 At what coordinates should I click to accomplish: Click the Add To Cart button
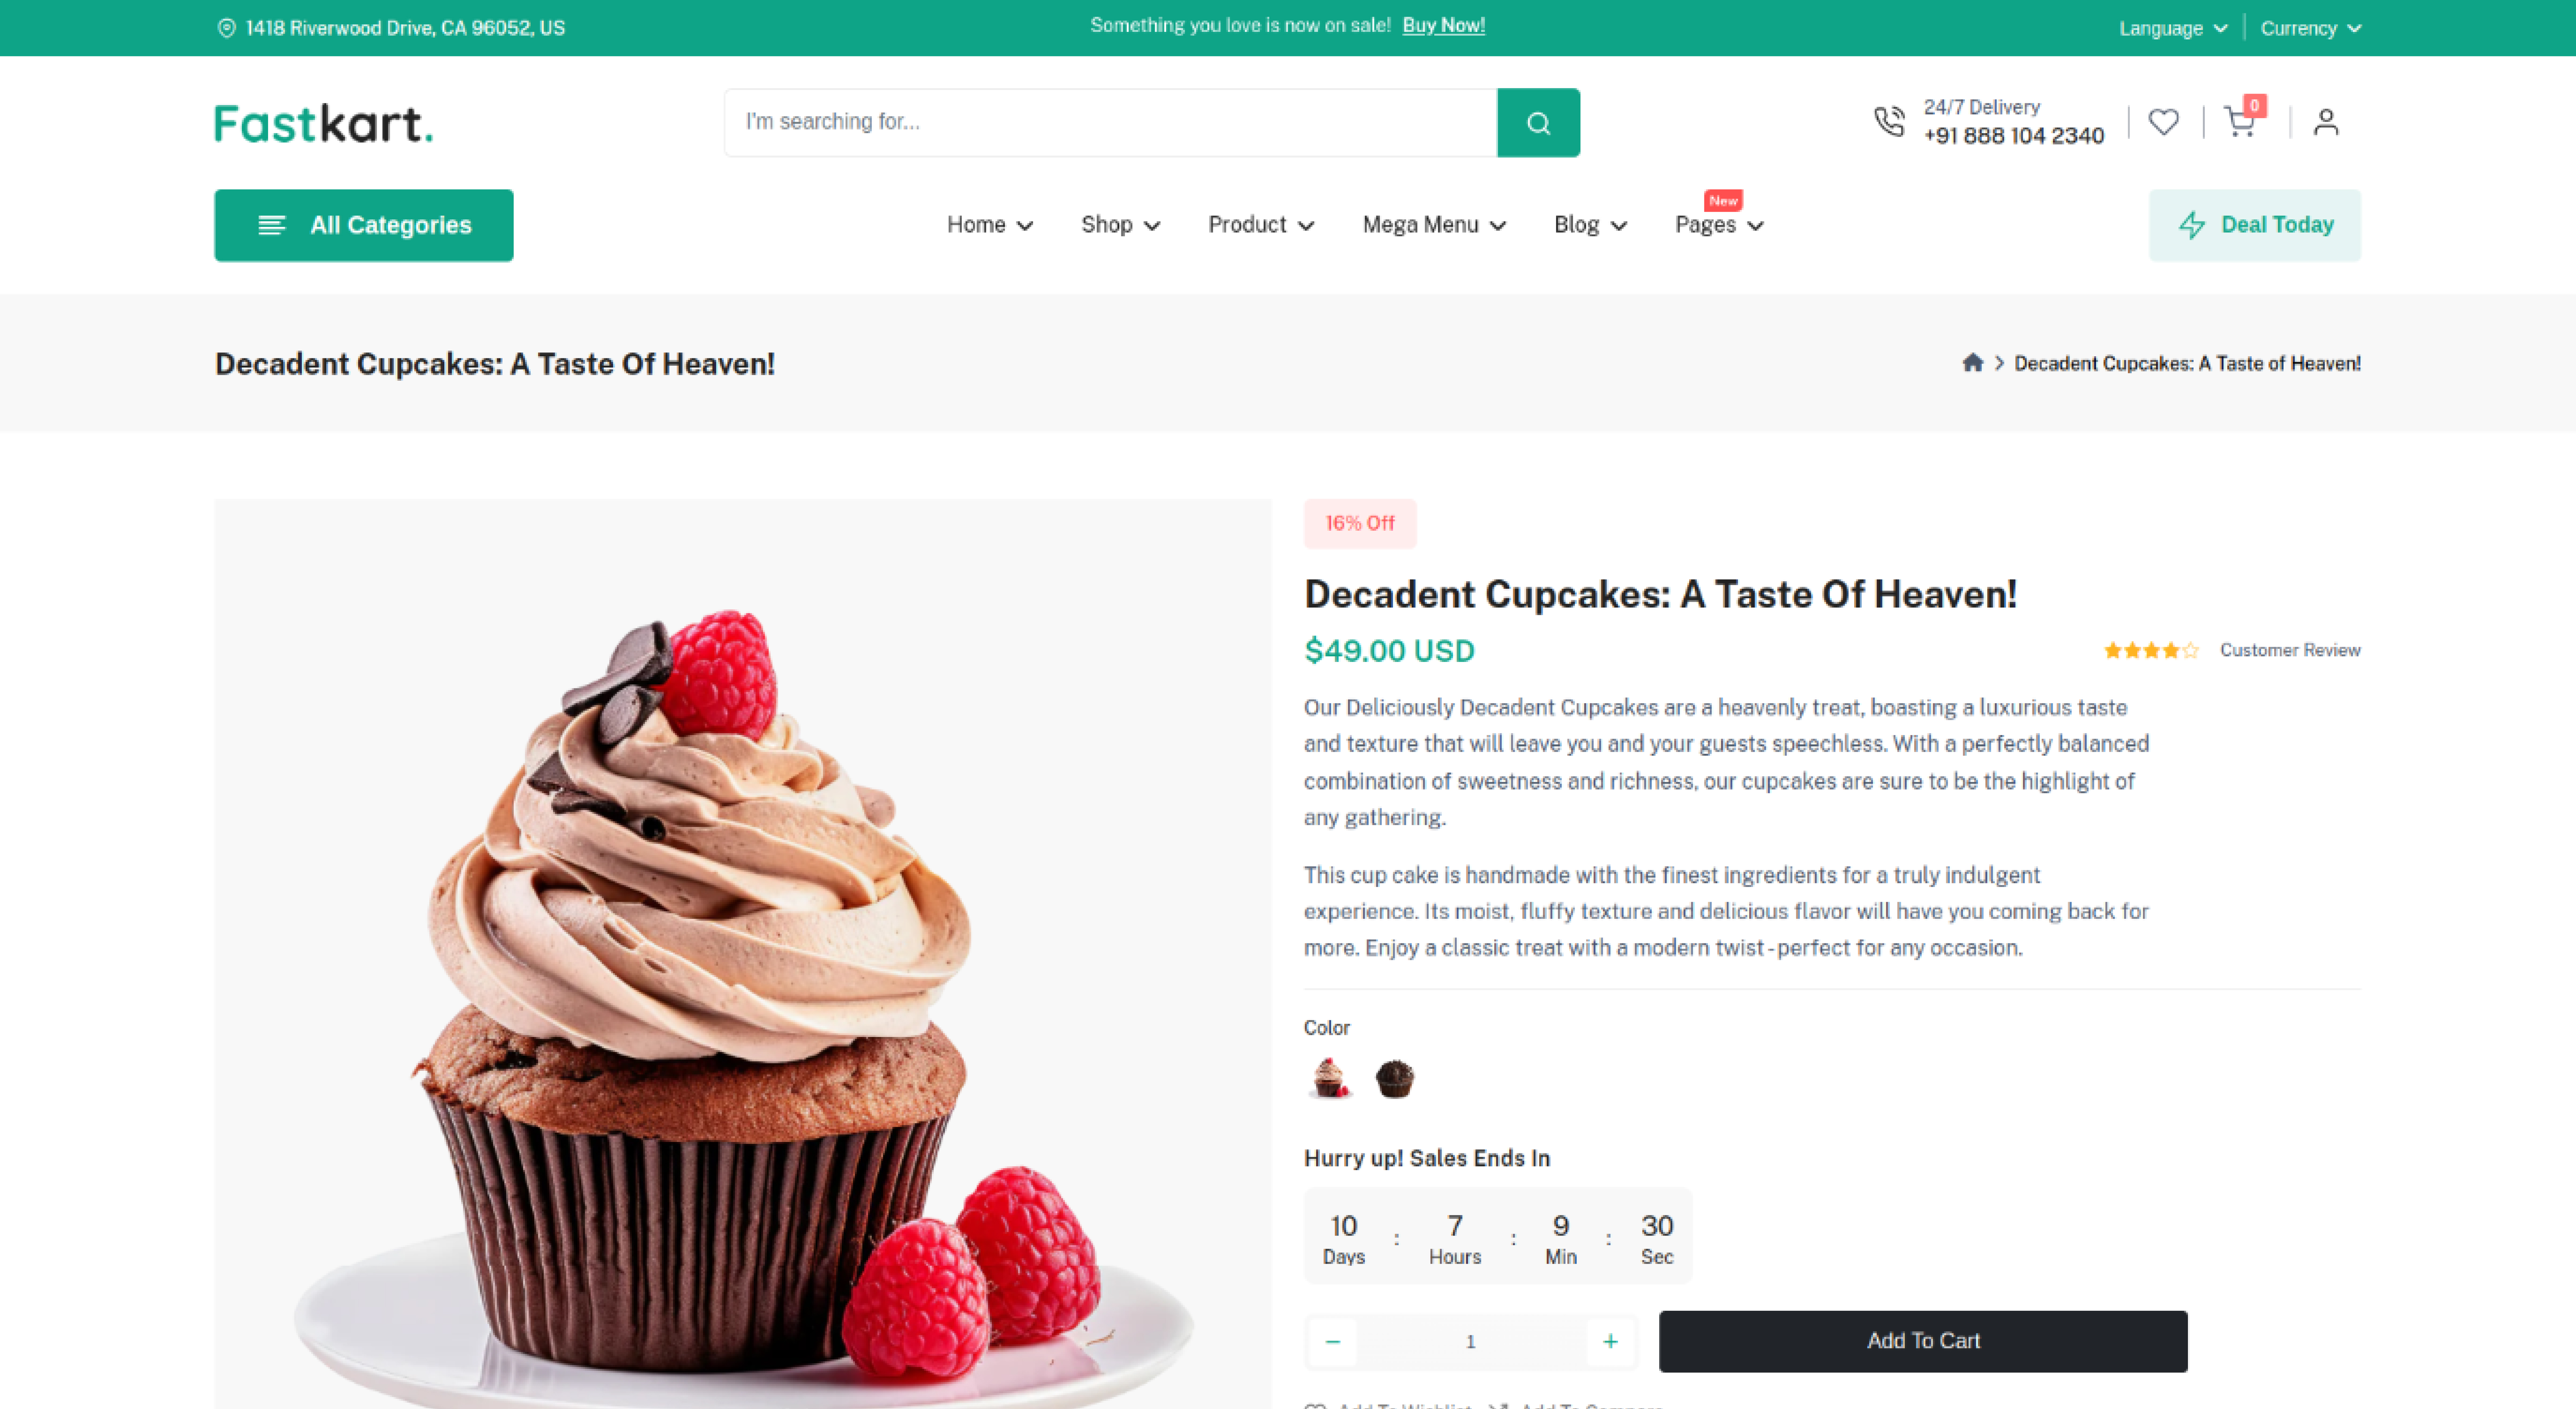point(1923,1341)
